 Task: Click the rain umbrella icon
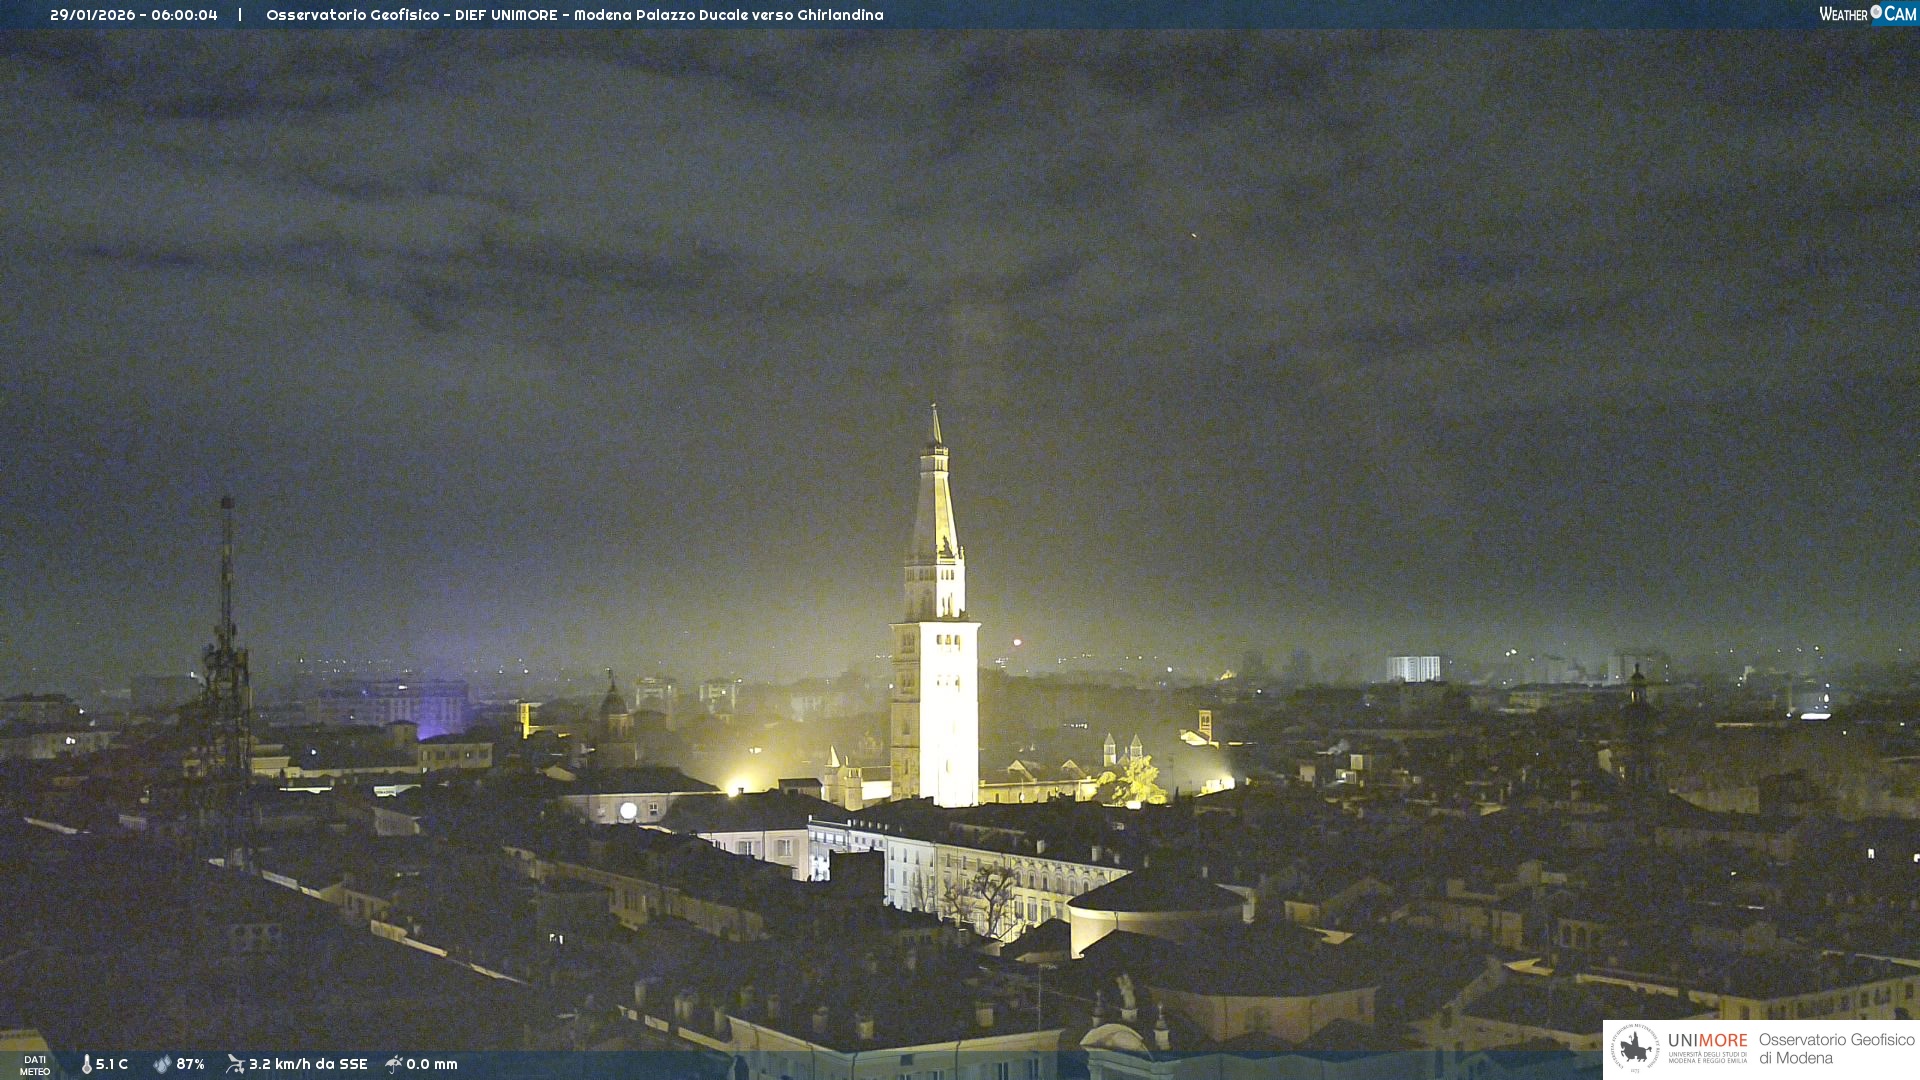[393, 1064]
